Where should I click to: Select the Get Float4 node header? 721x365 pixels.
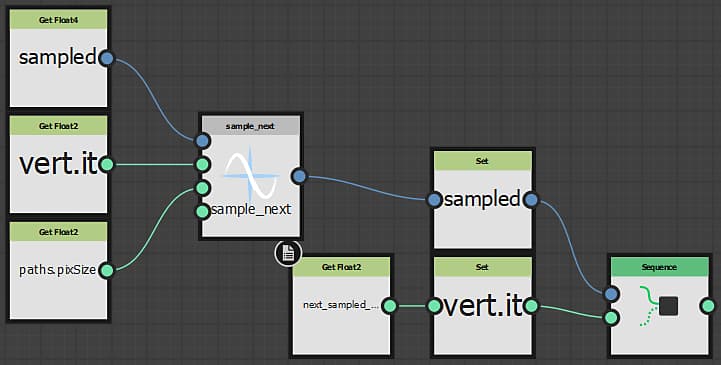[58, 20]
